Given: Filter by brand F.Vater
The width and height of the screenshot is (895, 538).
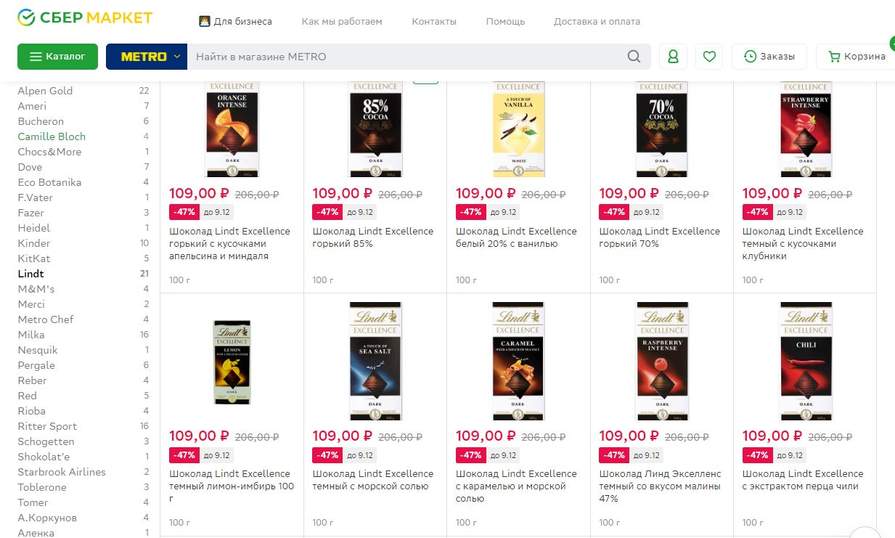Looking at the screenshot, I should coord(35,197).
